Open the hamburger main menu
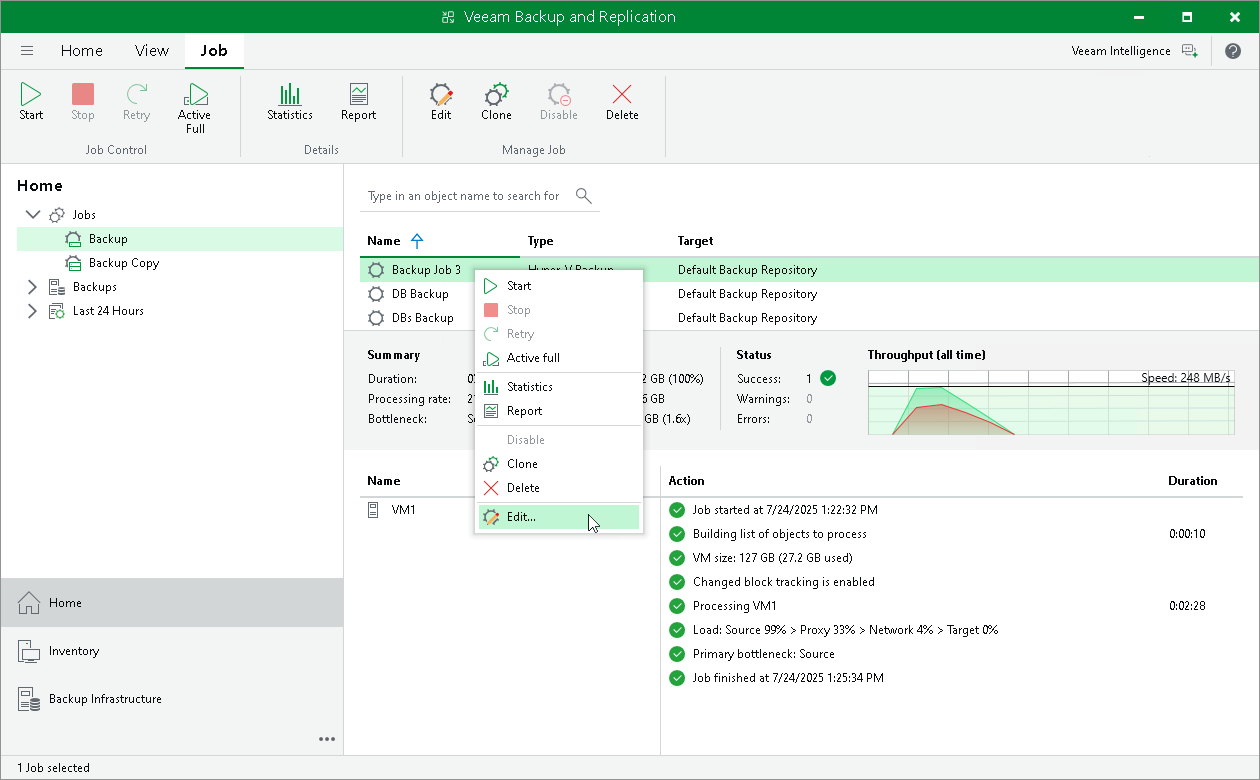 [27, 51]
